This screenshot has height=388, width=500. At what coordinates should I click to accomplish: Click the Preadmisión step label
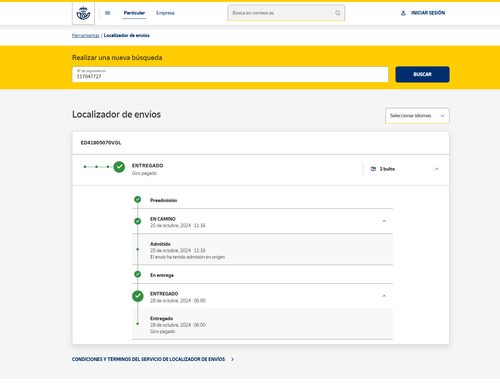click(163, 200)
